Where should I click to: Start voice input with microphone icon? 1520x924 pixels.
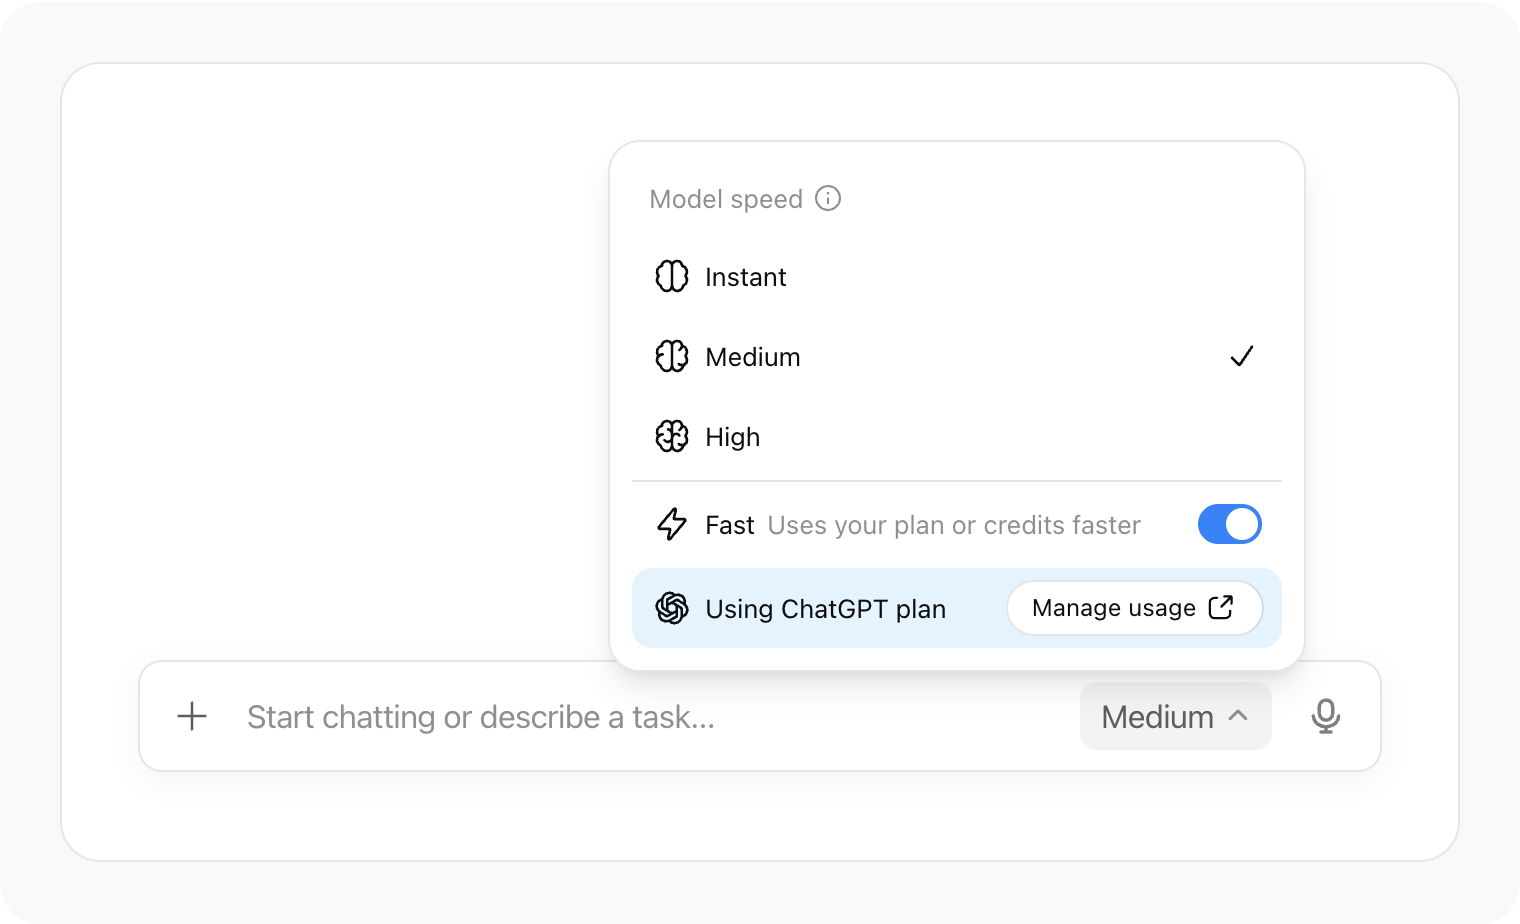[1326, 716]
